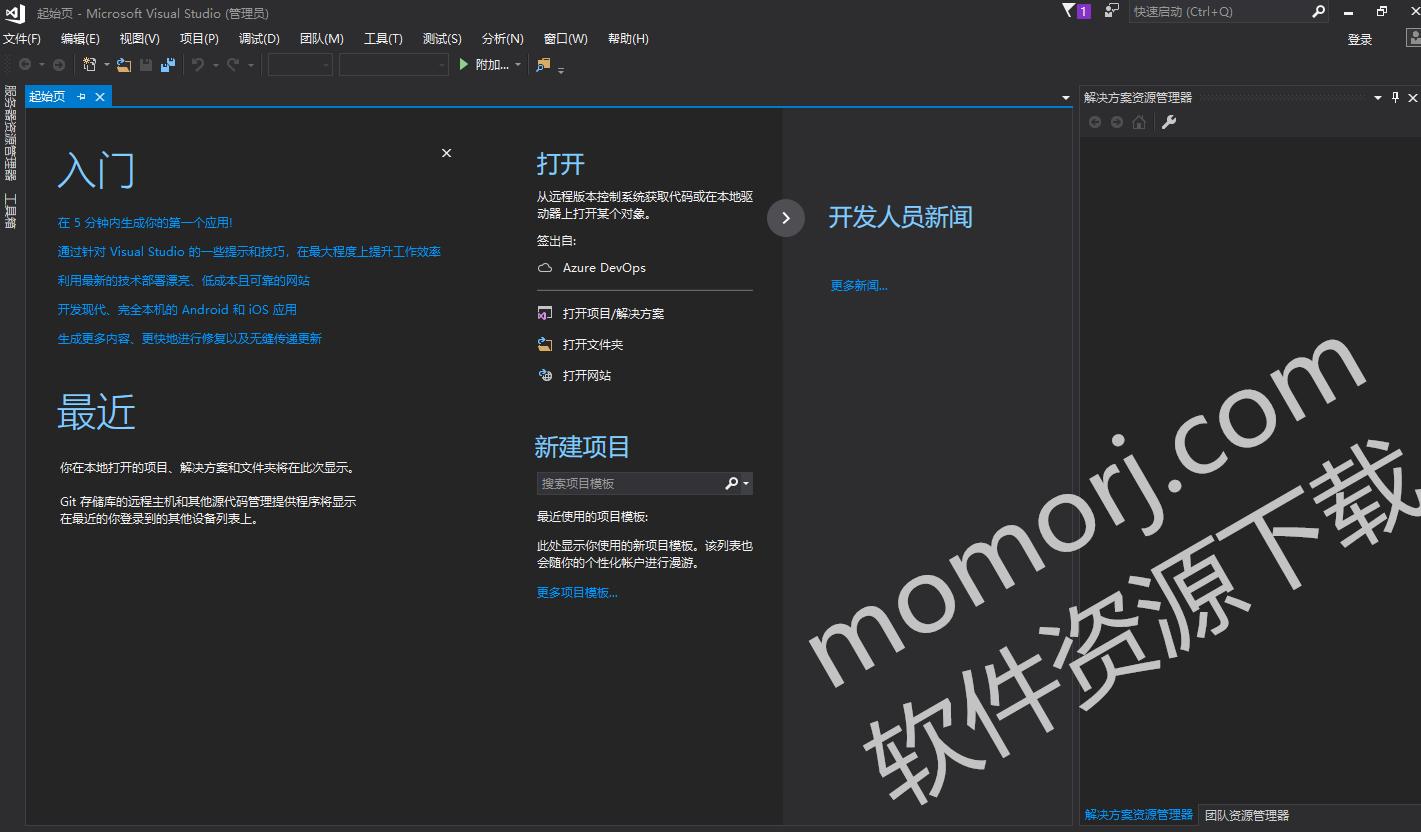The width and height of the screenshot is (1421, 832).
Task: Start debugging with the green run arrow
Action: 462,63
